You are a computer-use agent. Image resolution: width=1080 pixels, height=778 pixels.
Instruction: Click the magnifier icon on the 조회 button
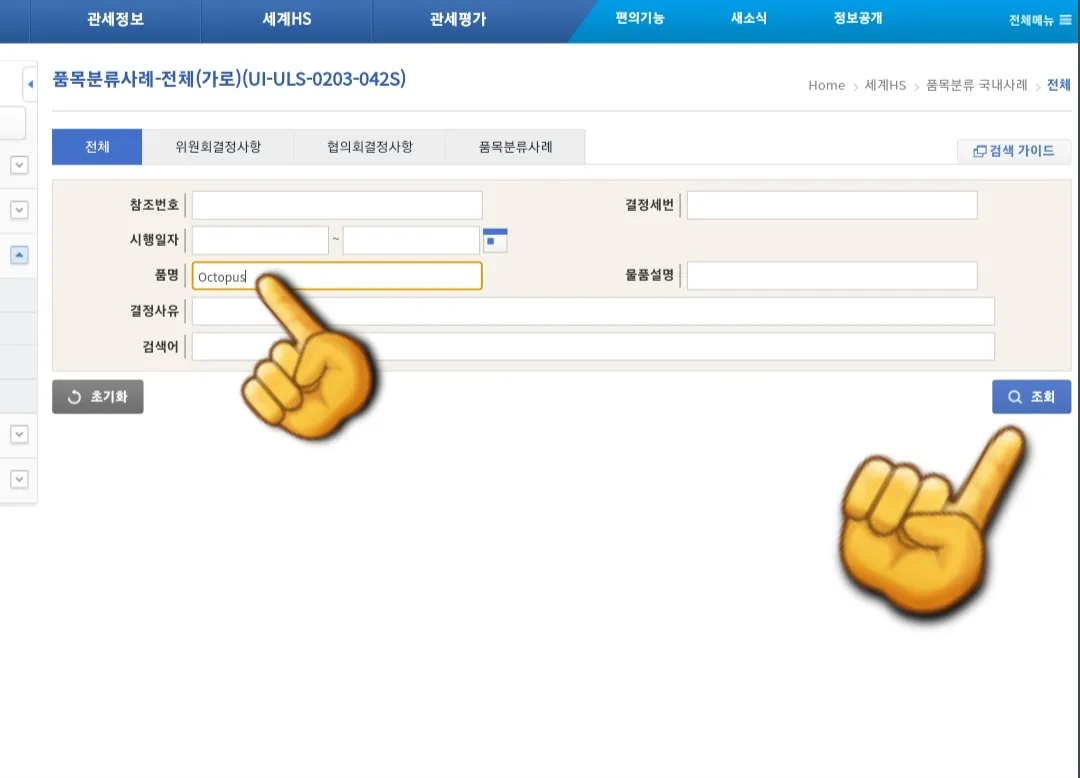coord(1013,396)
